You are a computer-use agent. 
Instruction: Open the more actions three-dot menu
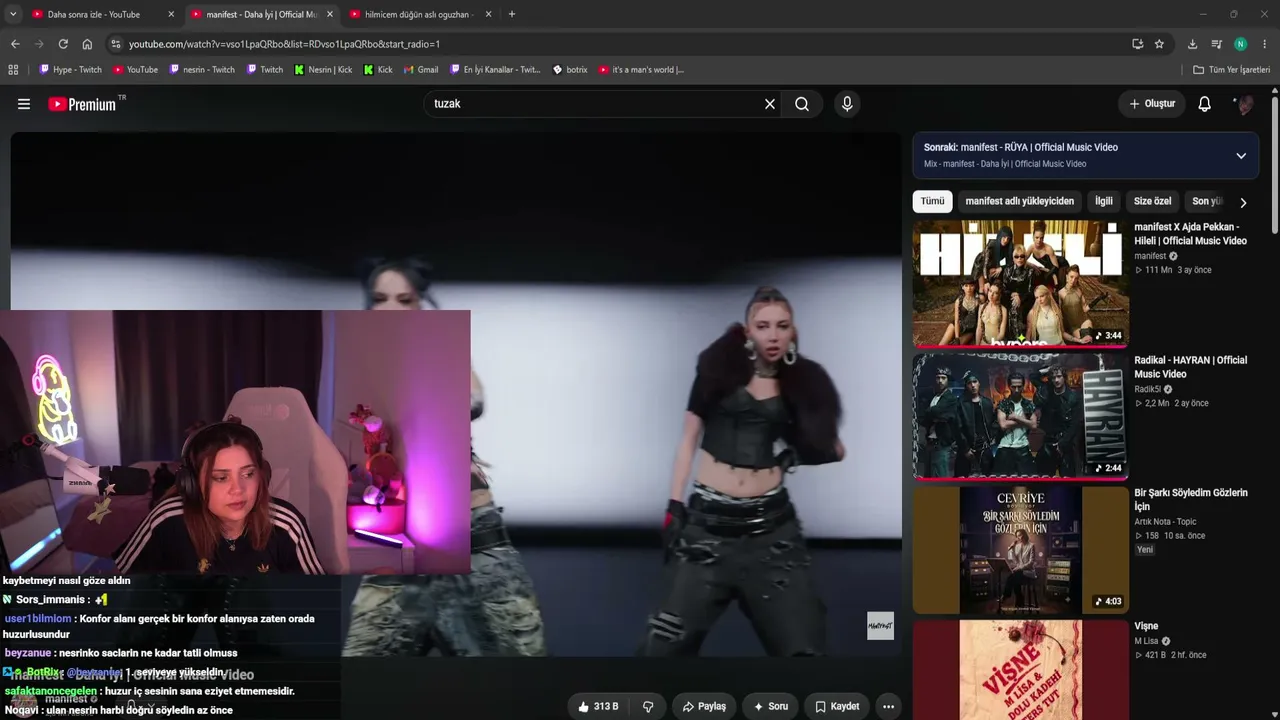click(888, 706)
